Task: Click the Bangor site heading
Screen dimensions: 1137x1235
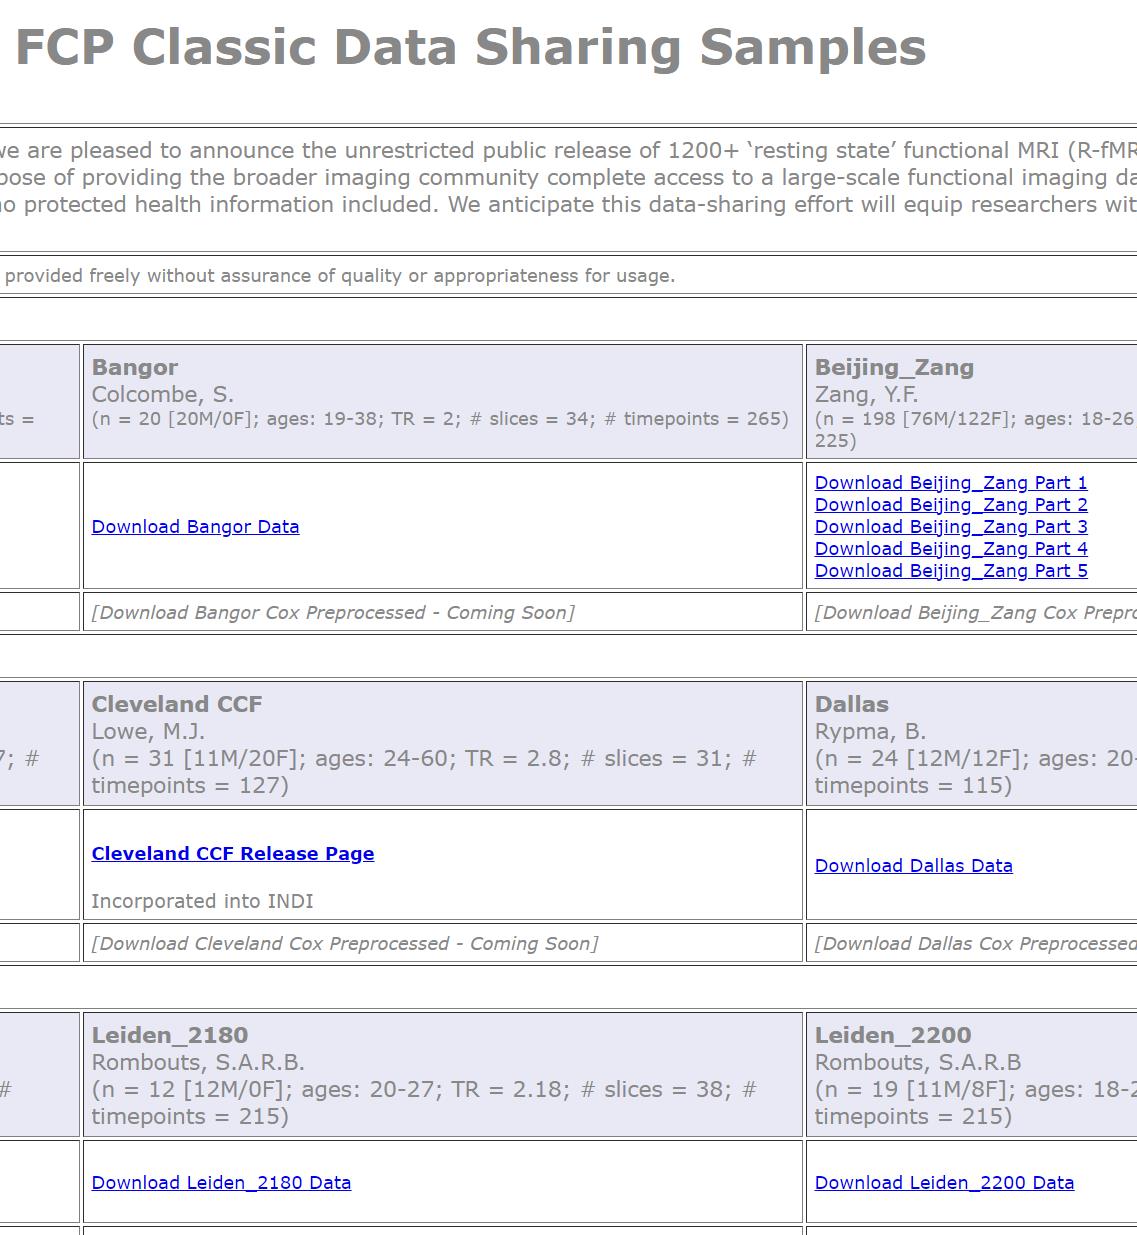Action: click(135, 368)
